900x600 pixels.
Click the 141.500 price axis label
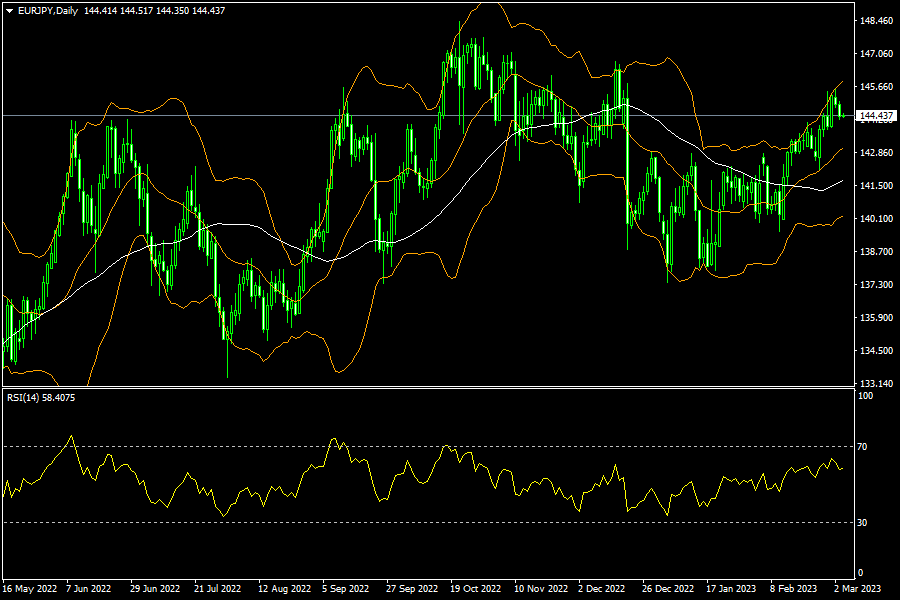pyautogui.click(x=876, y=185)
